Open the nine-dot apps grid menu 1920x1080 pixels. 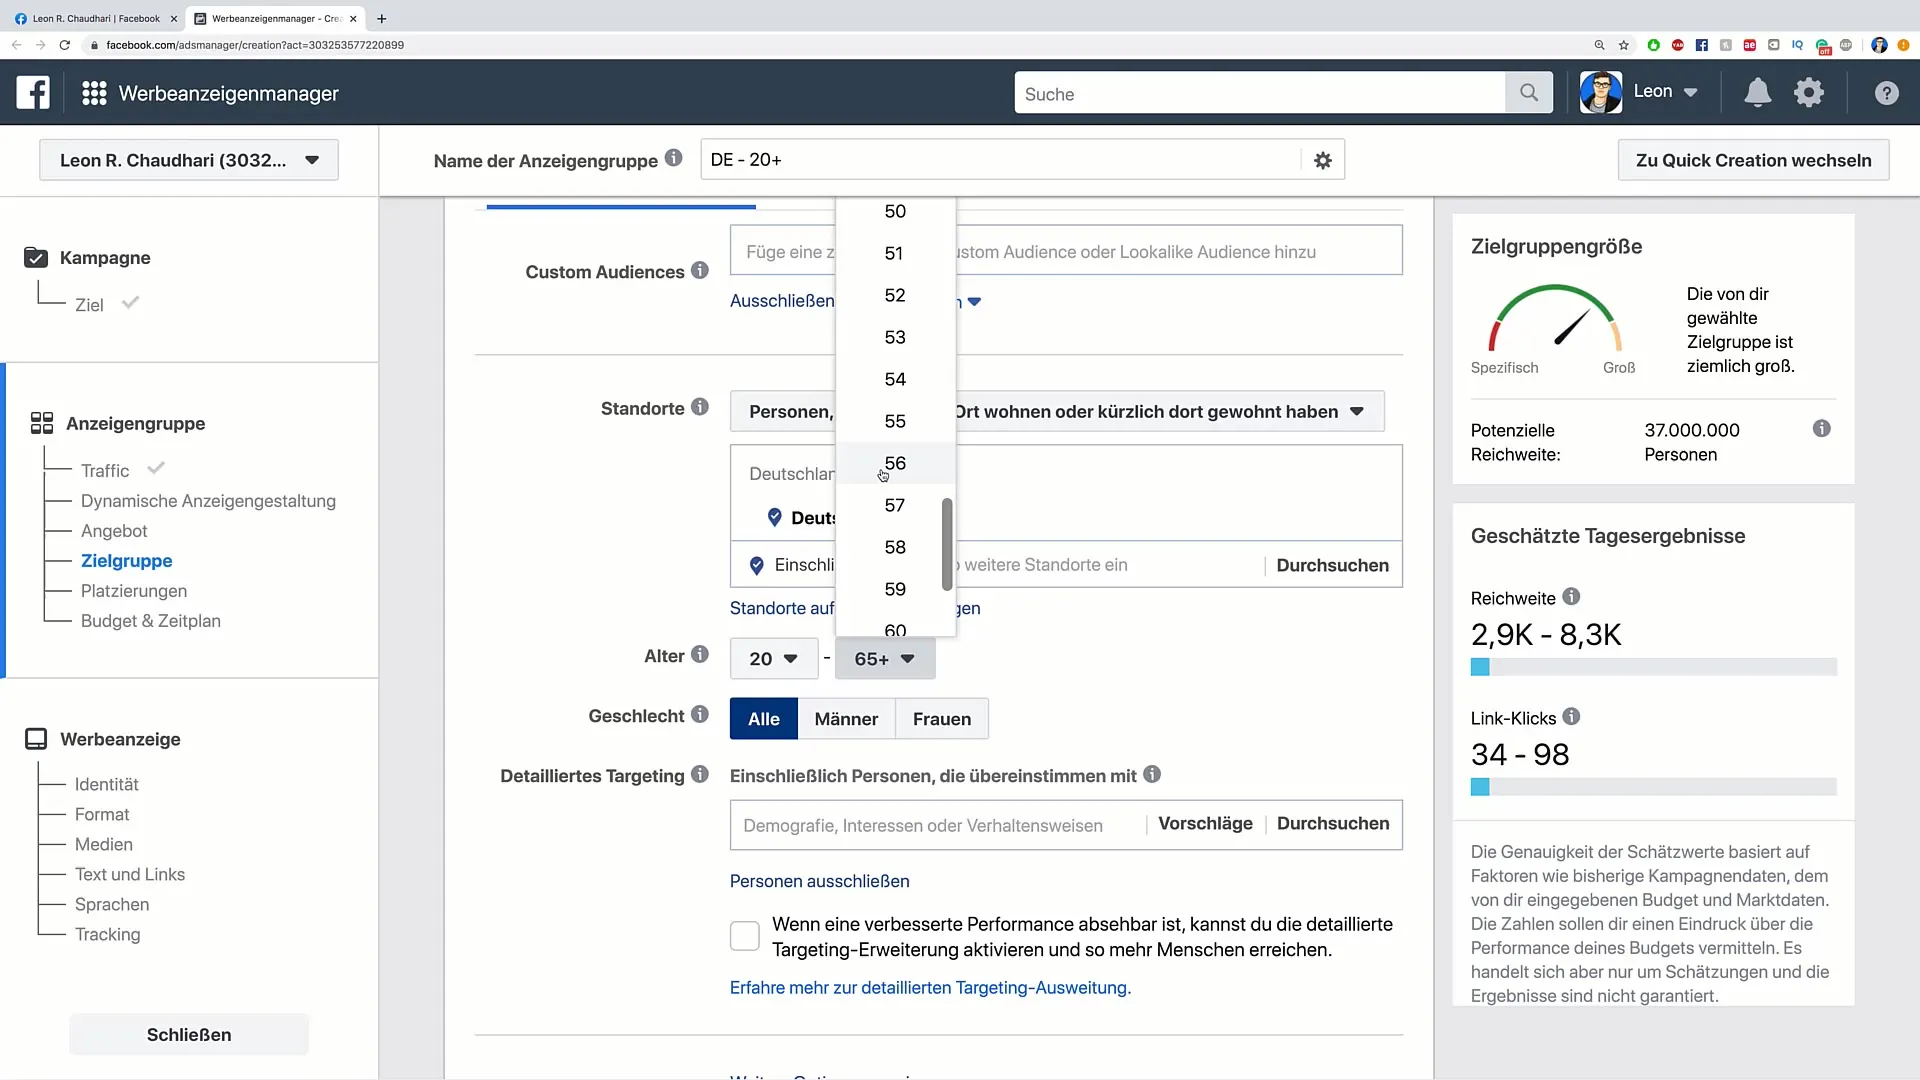[x=94, y=93]
